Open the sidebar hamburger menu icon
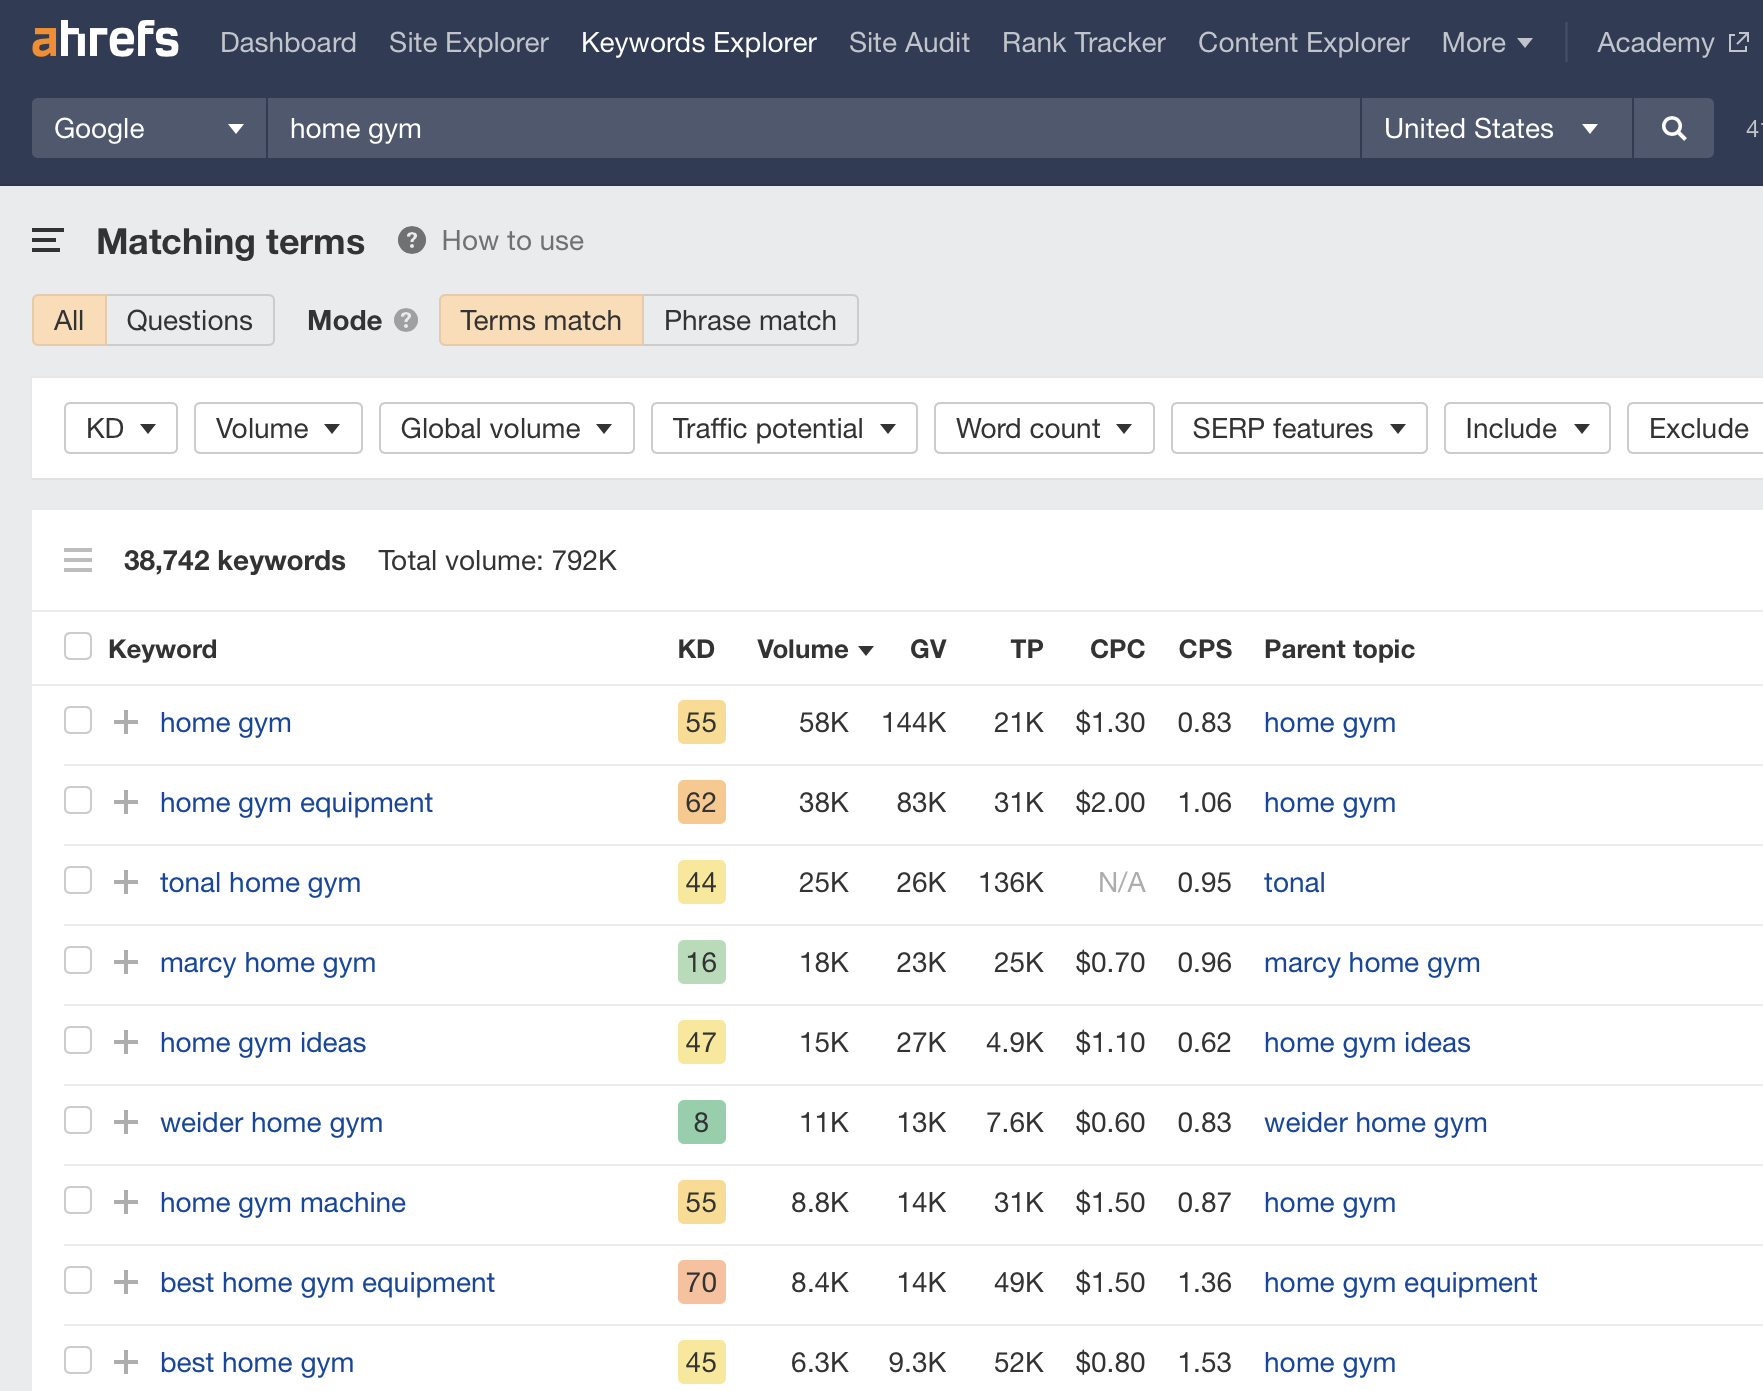 [x=46, y=241]
